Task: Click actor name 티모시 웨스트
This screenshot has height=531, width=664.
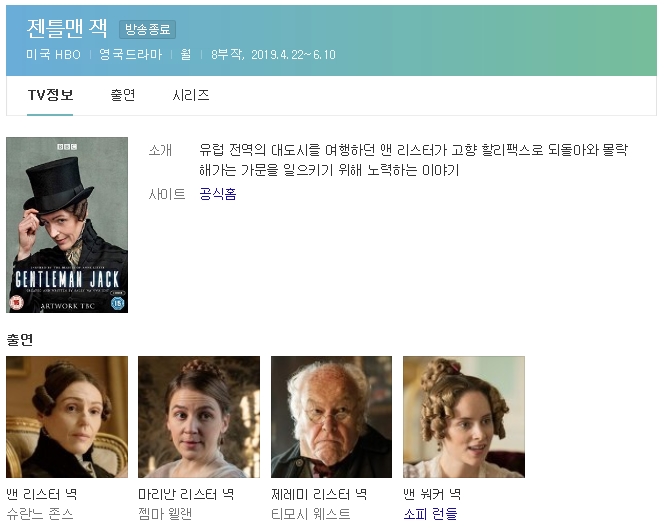Action: pyautogui.click(x=311, y=514)
